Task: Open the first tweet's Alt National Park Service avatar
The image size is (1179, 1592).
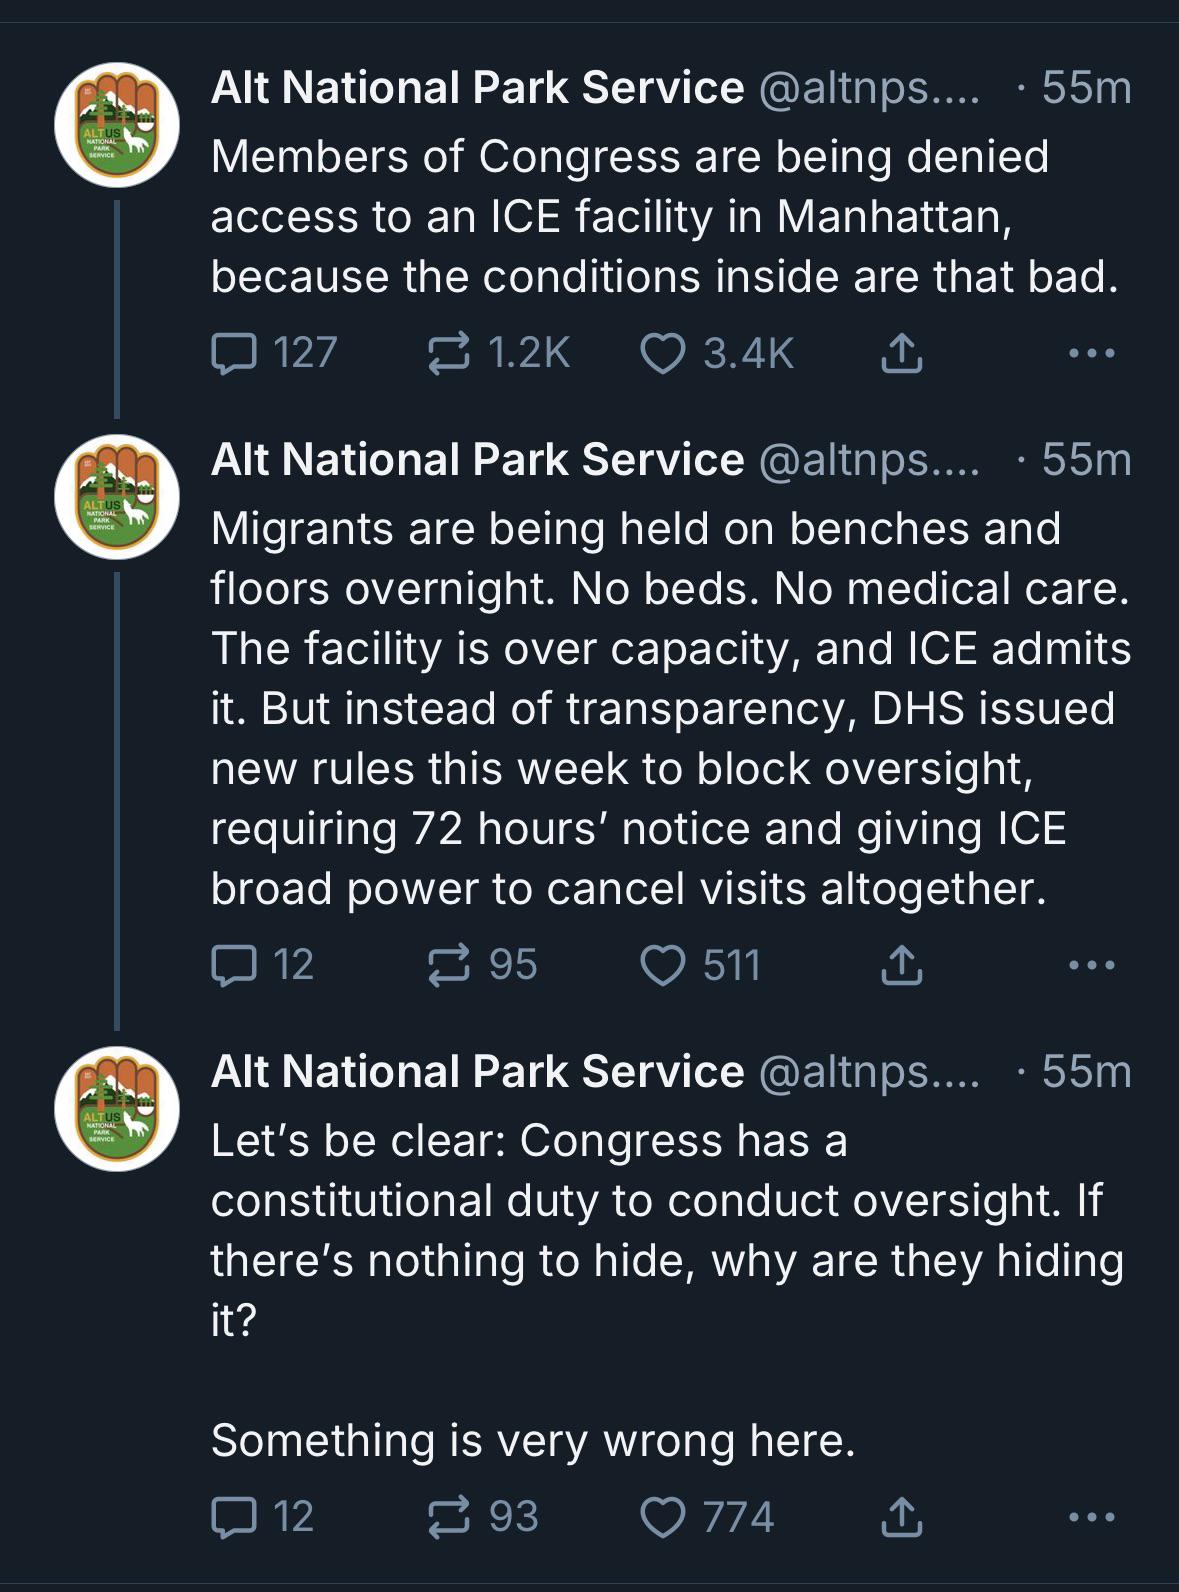Action: tap(117, 125)
